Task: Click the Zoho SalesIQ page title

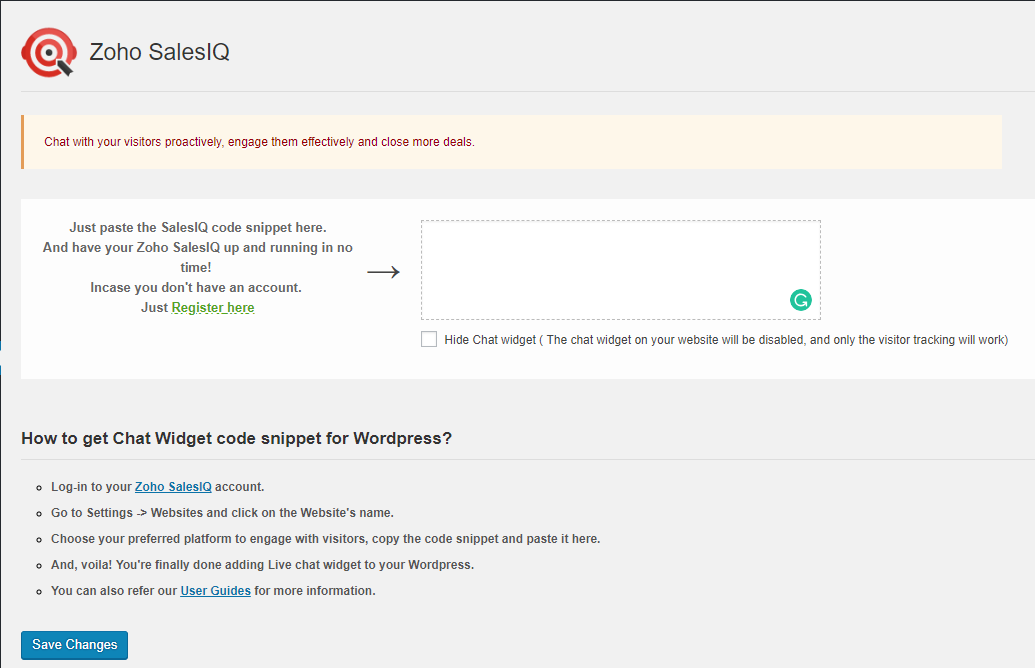Action: pyautogui.click(x=159, y=52)
